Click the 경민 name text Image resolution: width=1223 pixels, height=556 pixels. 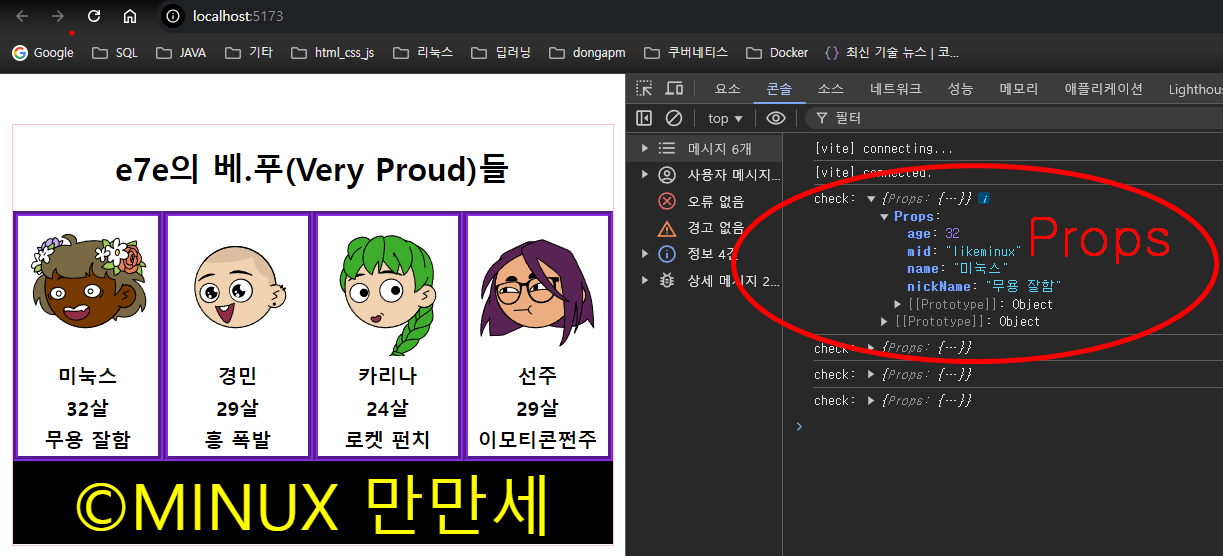(238, 376)
